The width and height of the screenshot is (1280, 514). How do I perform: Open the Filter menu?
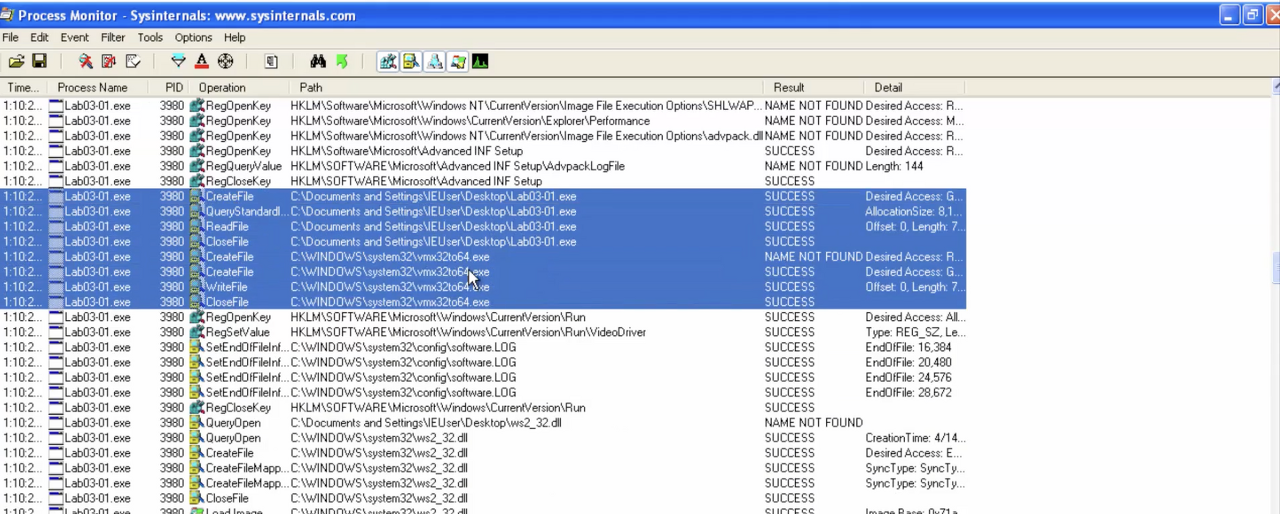click(x=113, y=37)
